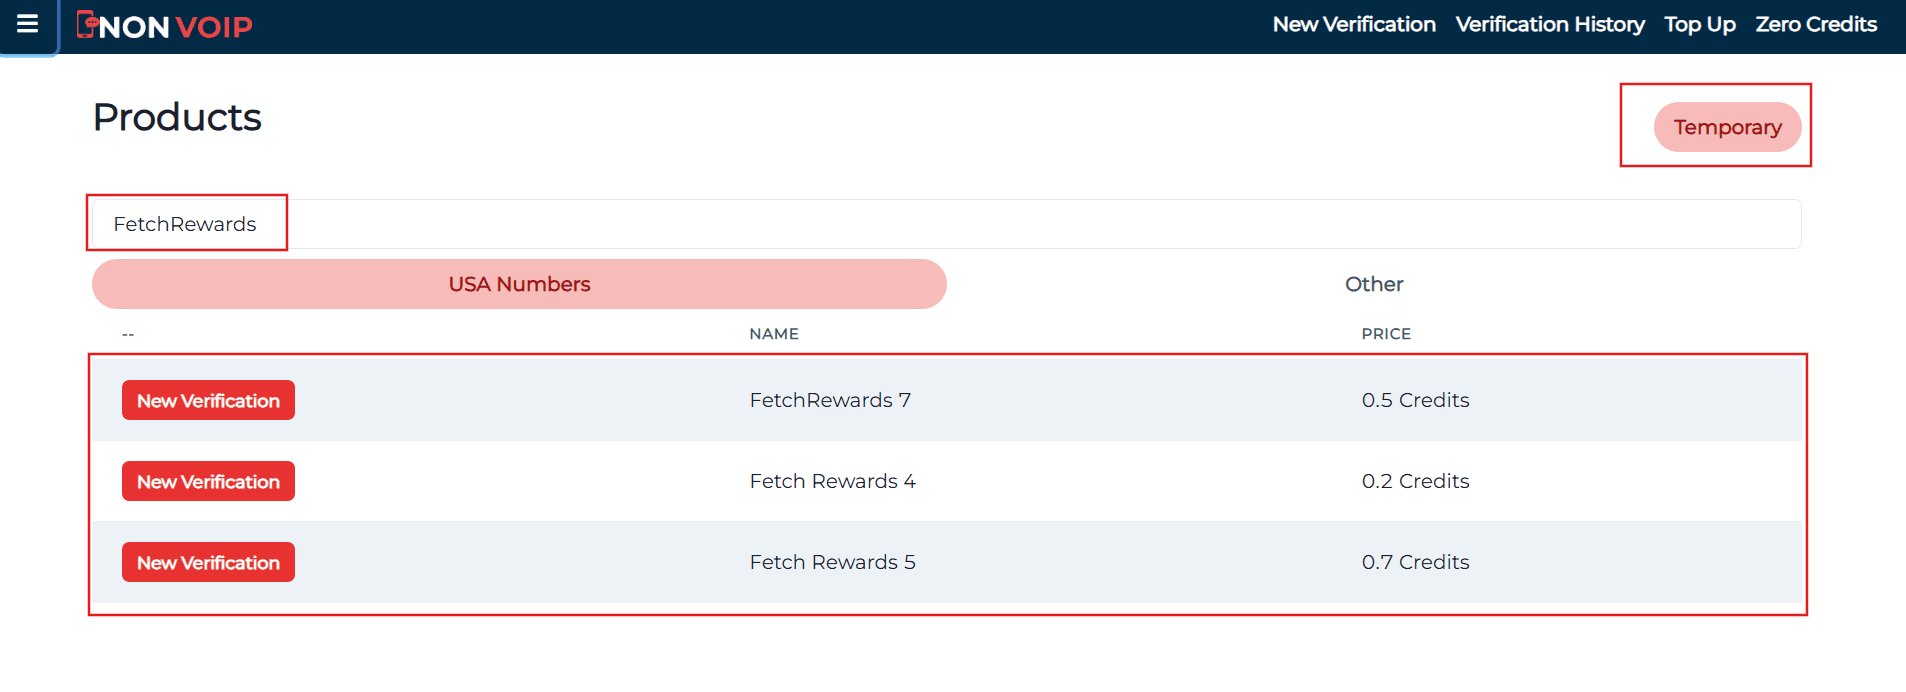Switch to the Other tab
The image size is (1906, 692).
tap(1374, 284)
